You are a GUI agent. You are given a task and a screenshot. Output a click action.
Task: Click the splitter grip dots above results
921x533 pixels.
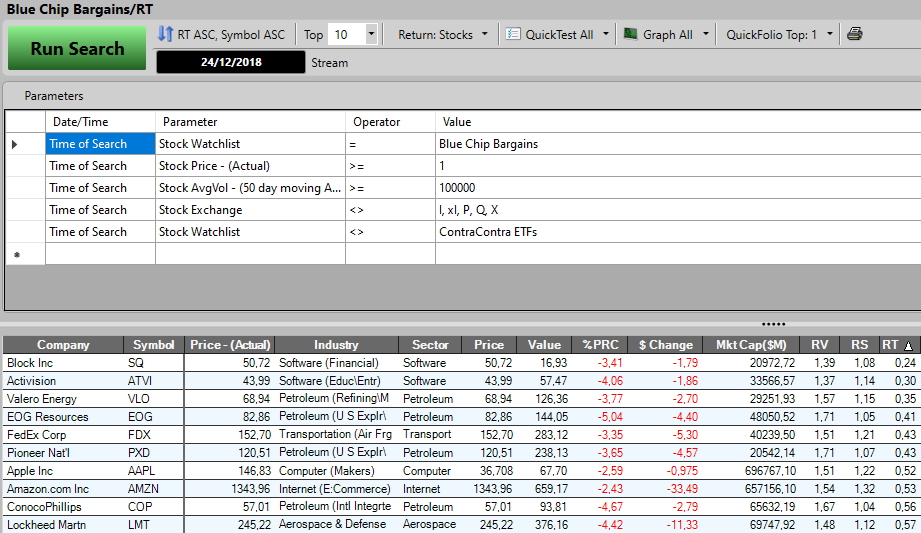tap(773, 324)
